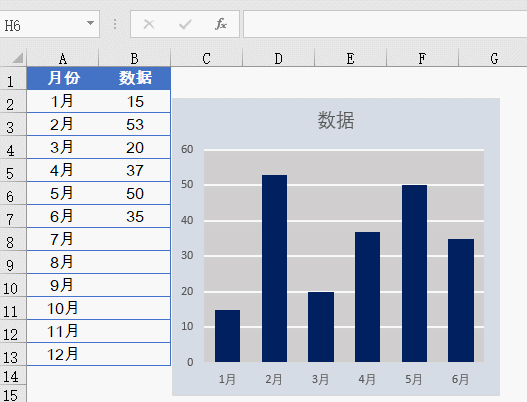This screenshot has height=402, width=527.
Task: Select the 5月 bar in the chart
Action: click(x=414, y=273)
